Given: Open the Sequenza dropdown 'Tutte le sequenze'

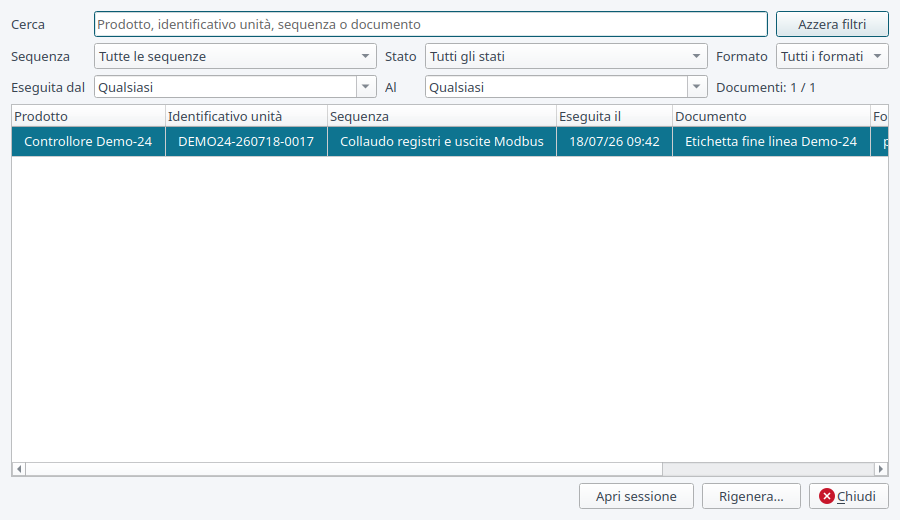Looking at the screenshot, I should click(235, 56).
